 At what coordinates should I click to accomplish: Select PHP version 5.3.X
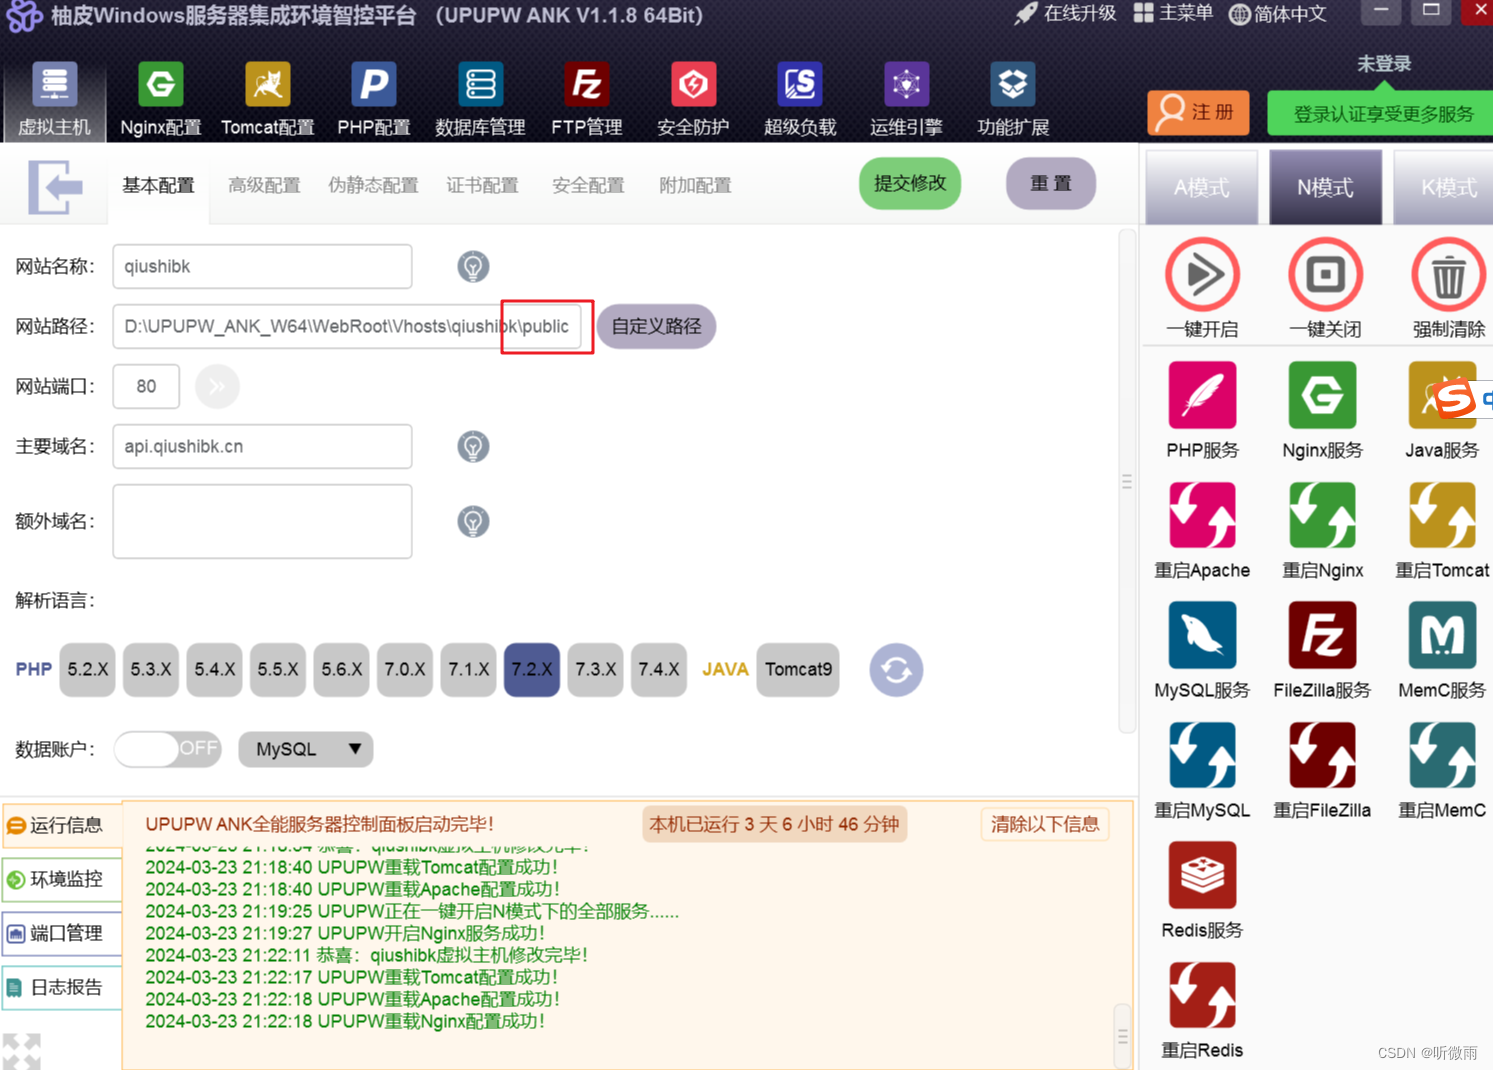[x=151, y=669]
